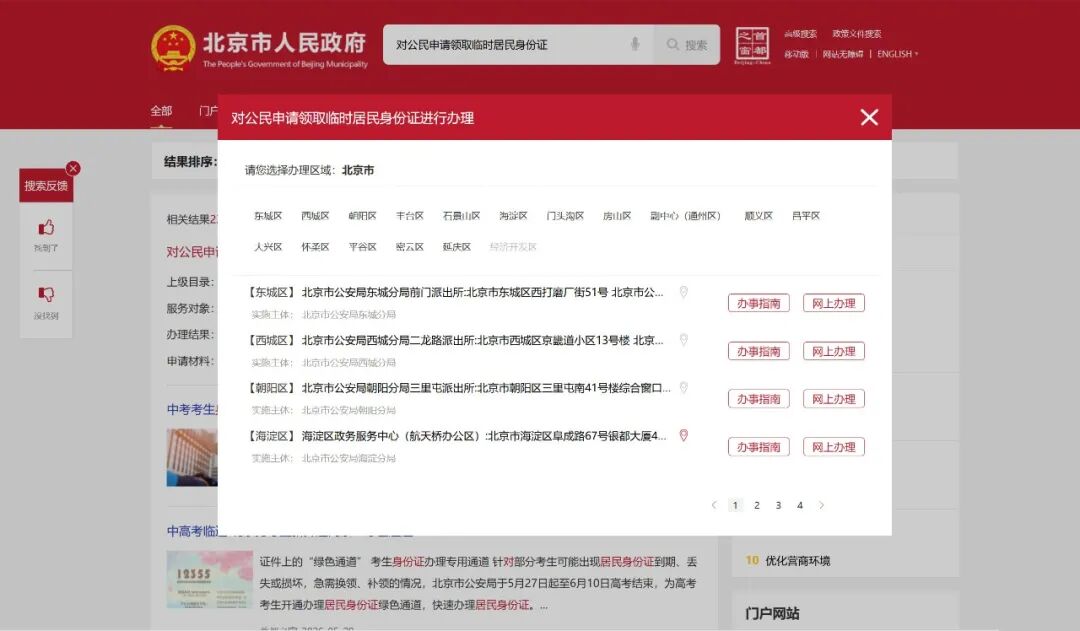Select 丰台区 district filter
The image size is (1080, 631).
point(410,216)
